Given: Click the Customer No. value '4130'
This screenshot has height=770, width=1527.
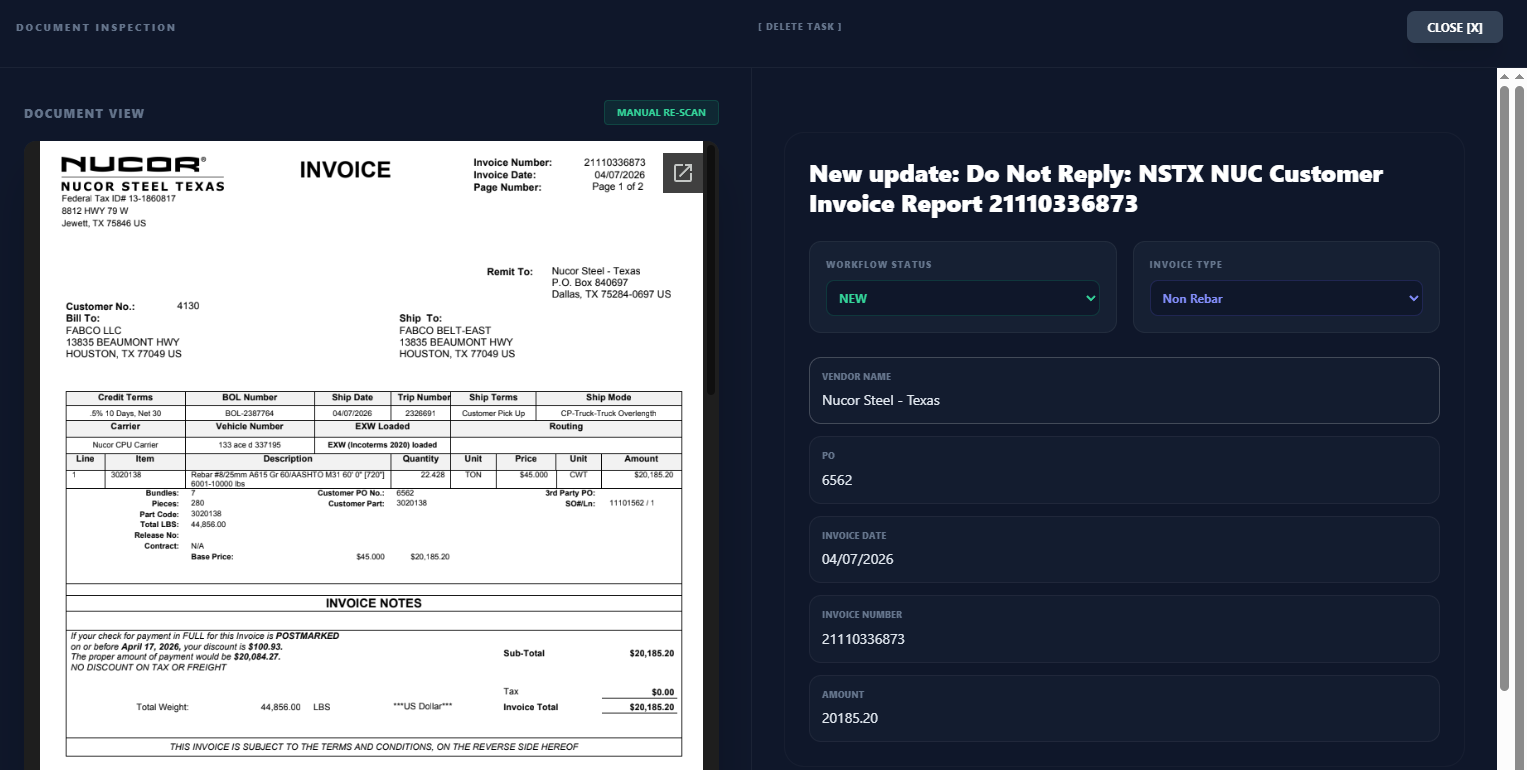Looking at the screenshot, I should [188, 306].
